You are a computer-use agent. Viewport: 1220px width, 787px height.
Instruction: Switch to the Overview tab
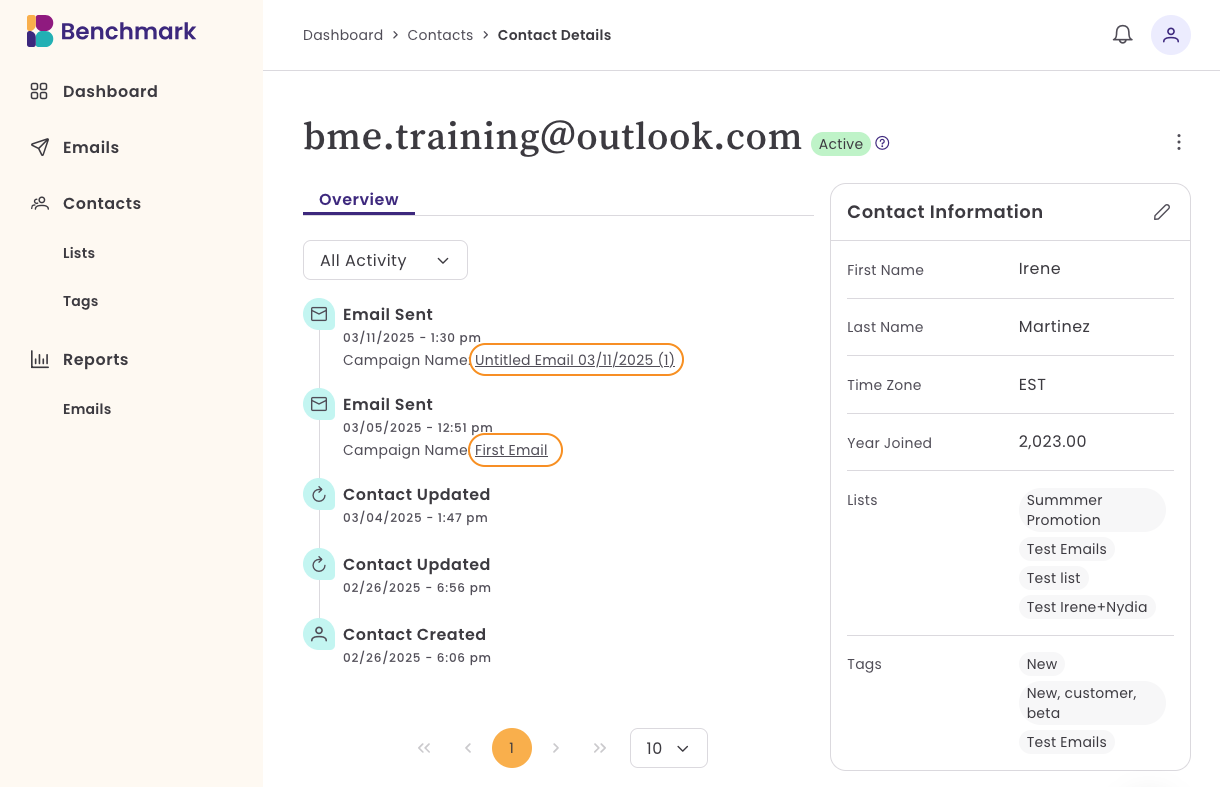(x=358, y=199)
